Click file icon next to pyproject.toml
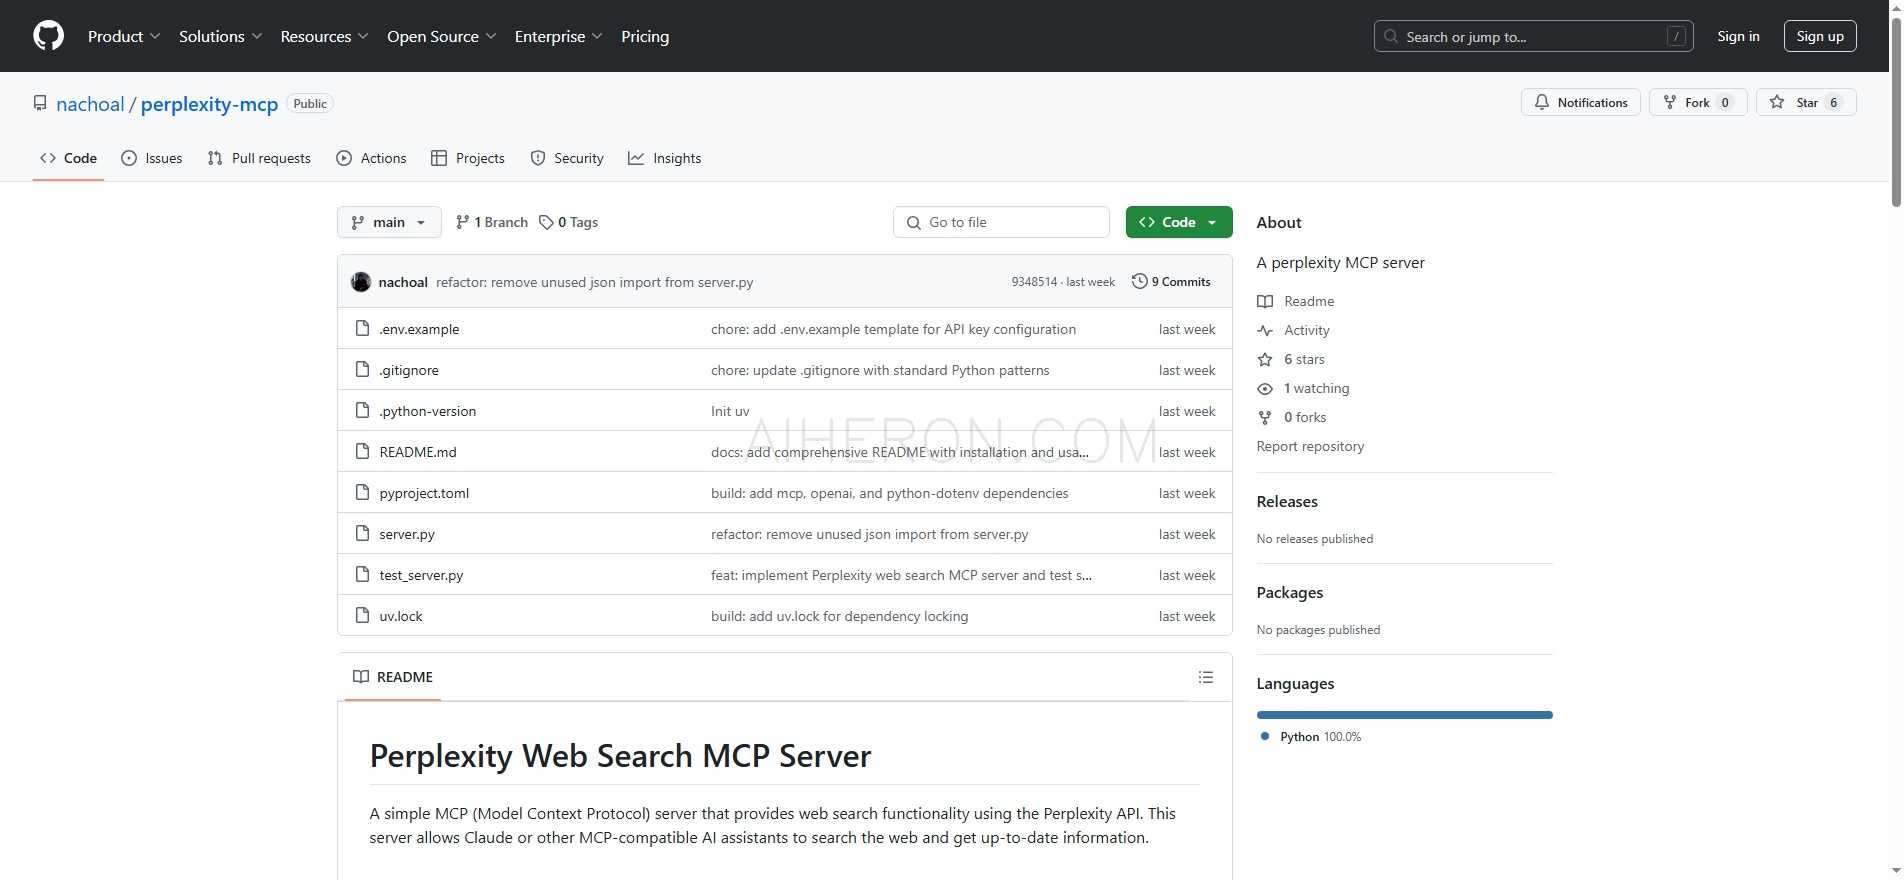1904x880 pixels. (363, 492)
